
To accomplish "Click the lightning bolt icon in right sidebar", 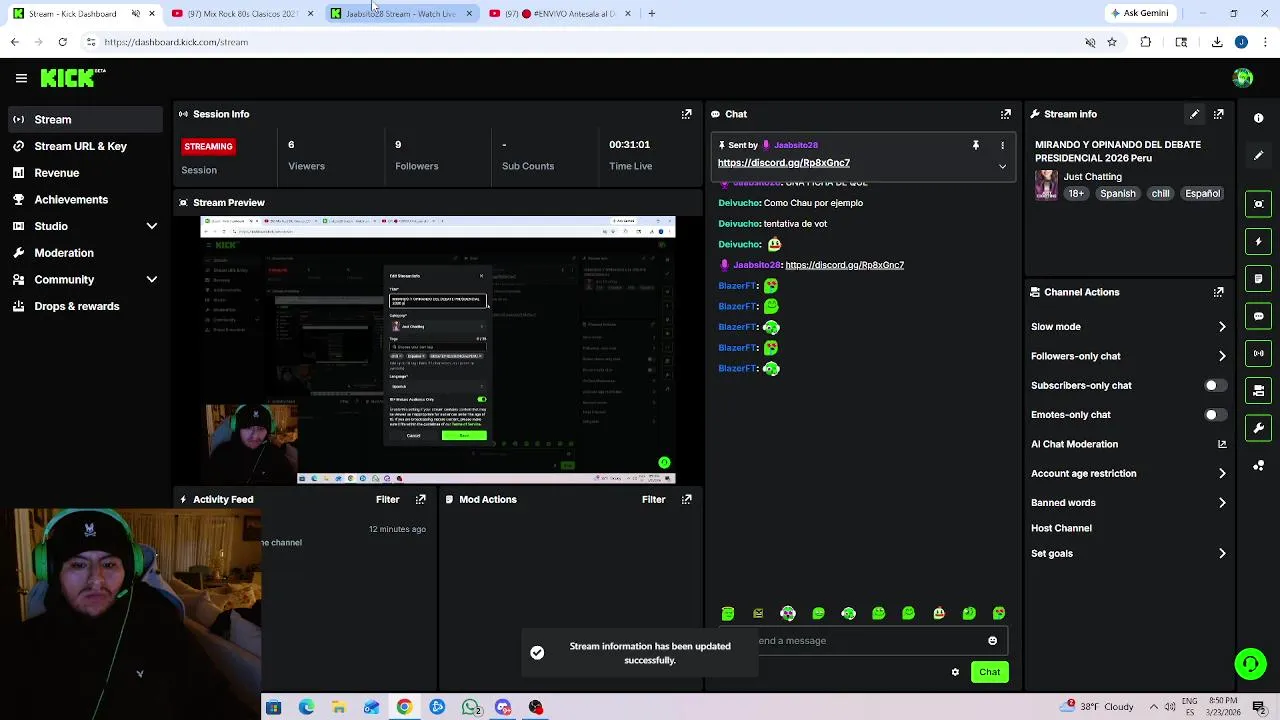I will (1259, 241).
